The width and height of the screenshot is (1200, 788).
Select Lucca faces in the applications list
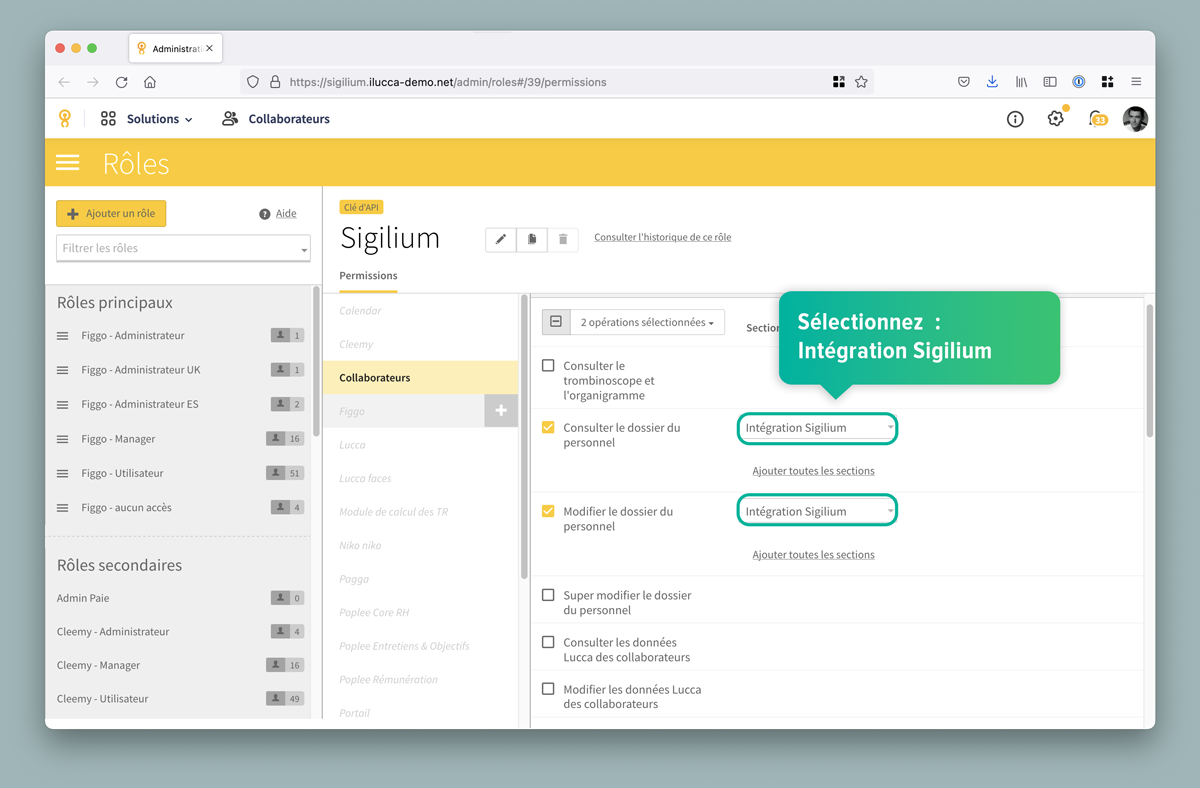coord(365,478)
